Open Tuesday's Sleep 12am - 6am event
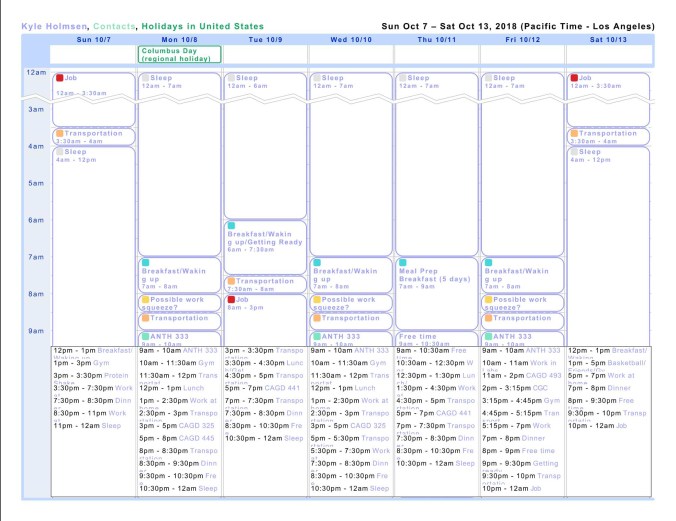Image resolution: width=676 pixels, height=521 pixels. pyautogui.click(x=265, y=146)
